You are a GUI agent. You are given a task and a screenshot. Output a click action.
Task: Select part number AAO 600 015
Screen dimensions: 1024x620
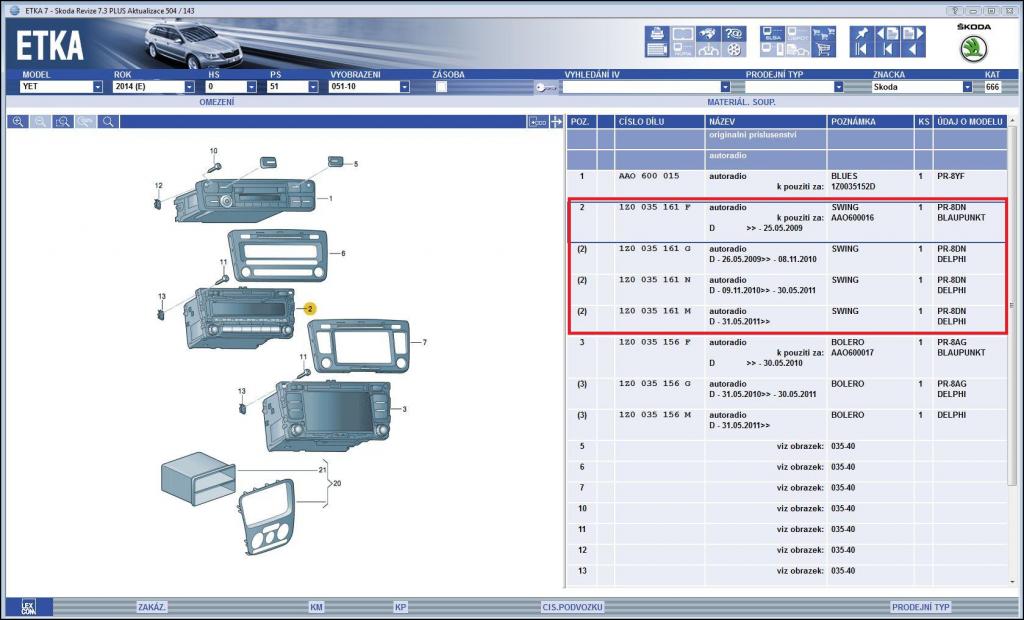(649, 176)
